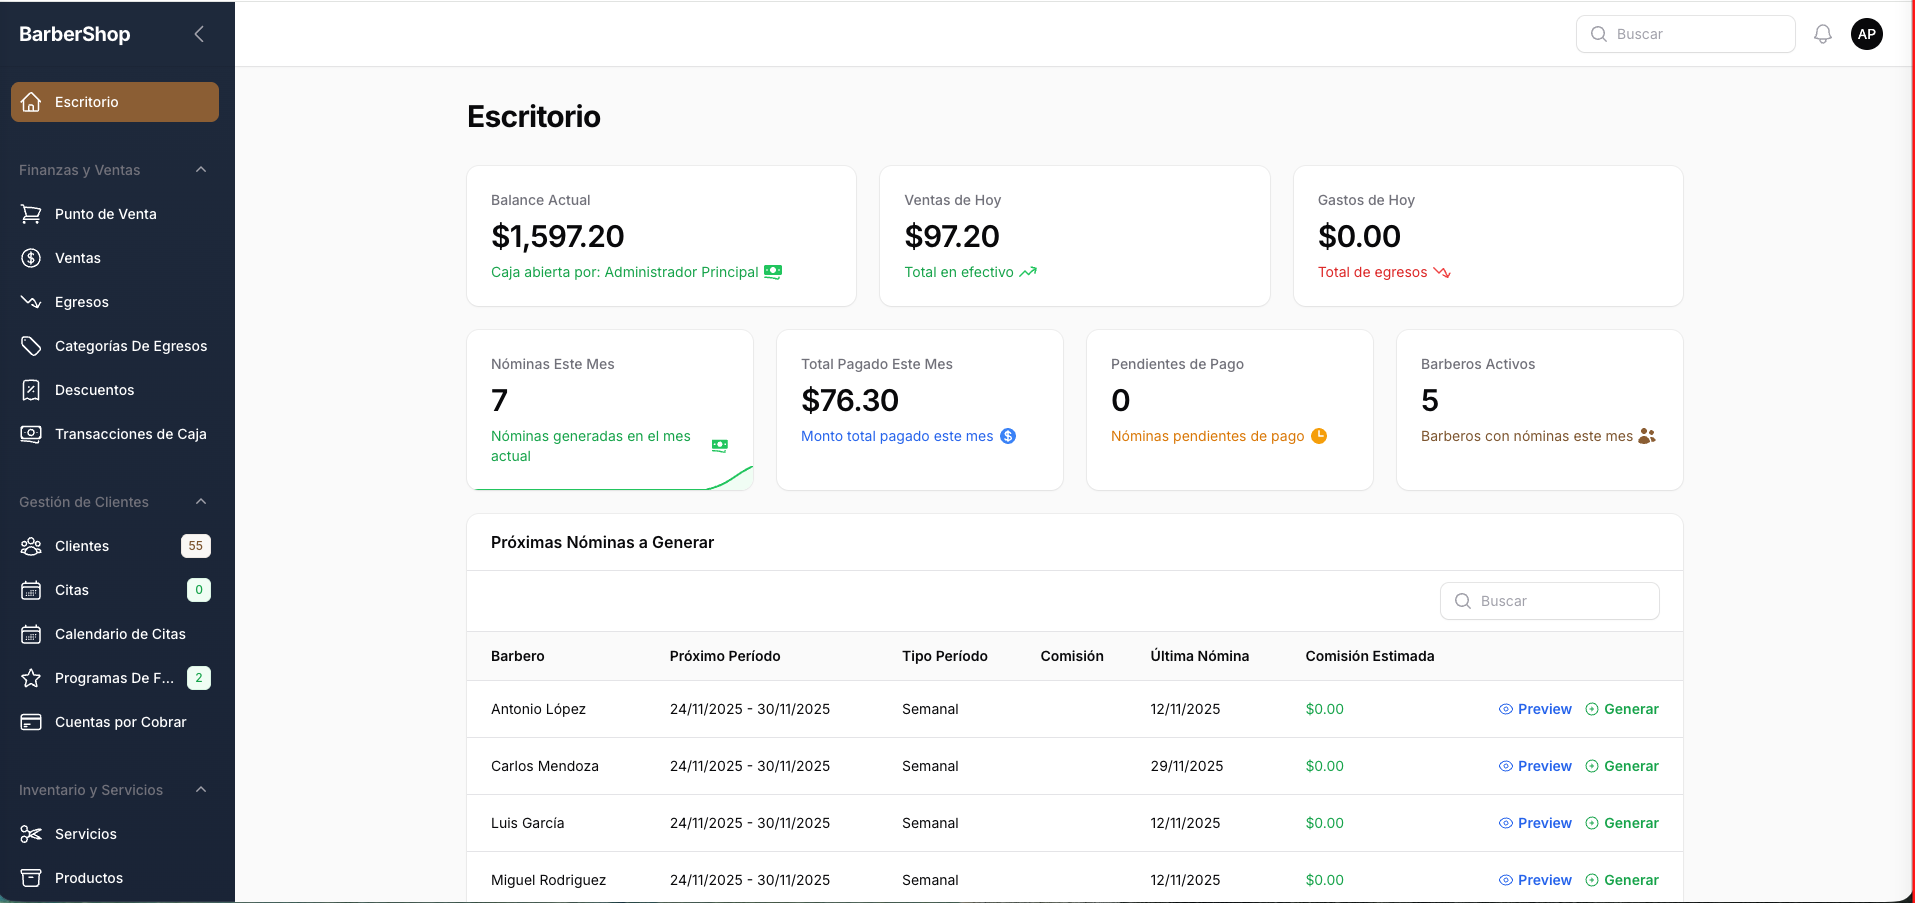
Task: Click the barbers group icon in Barberos Activos
Action: (x=1647, y=436)
